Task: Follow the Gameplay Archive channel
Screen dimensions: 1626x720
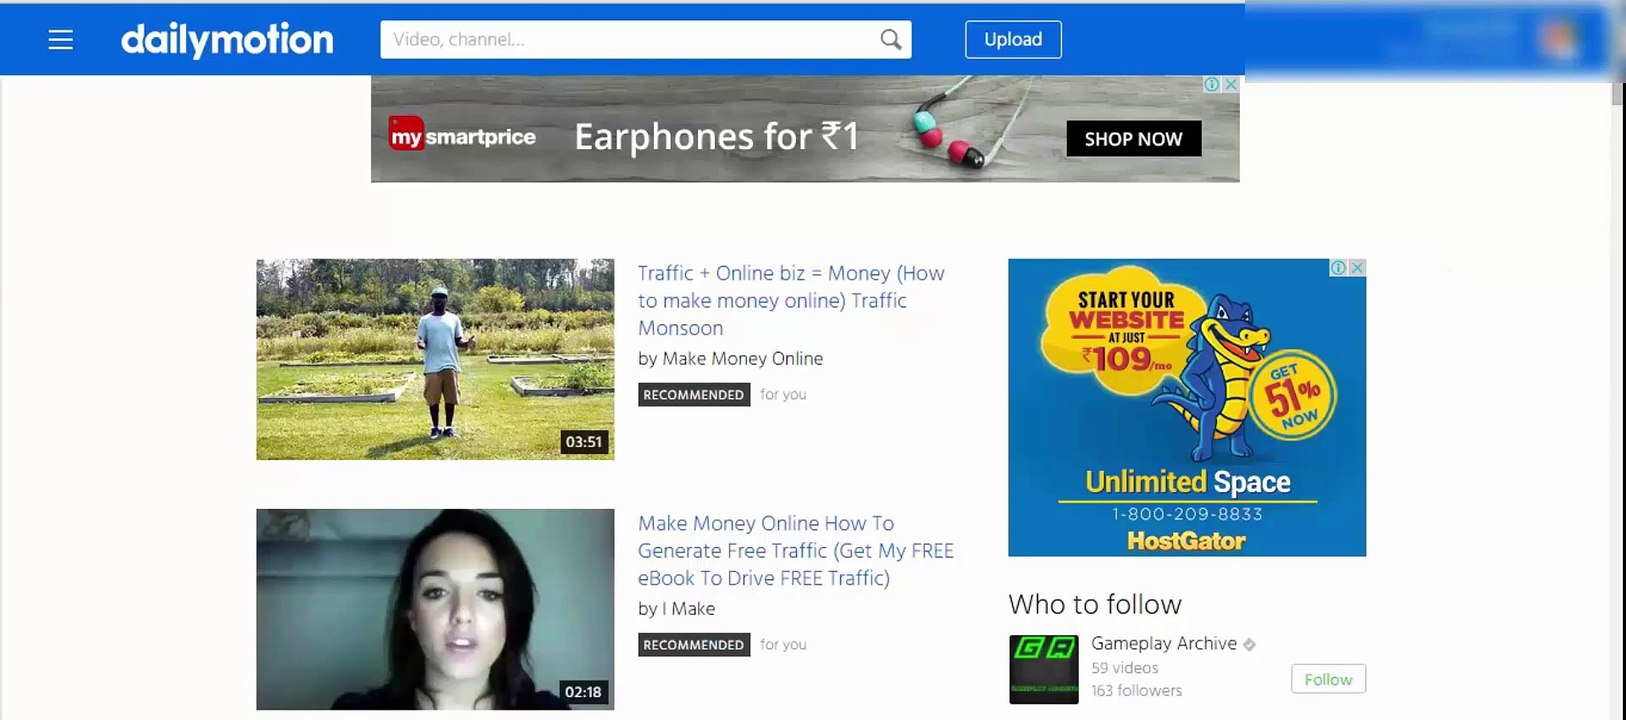Action: (x=1328, y=679)
